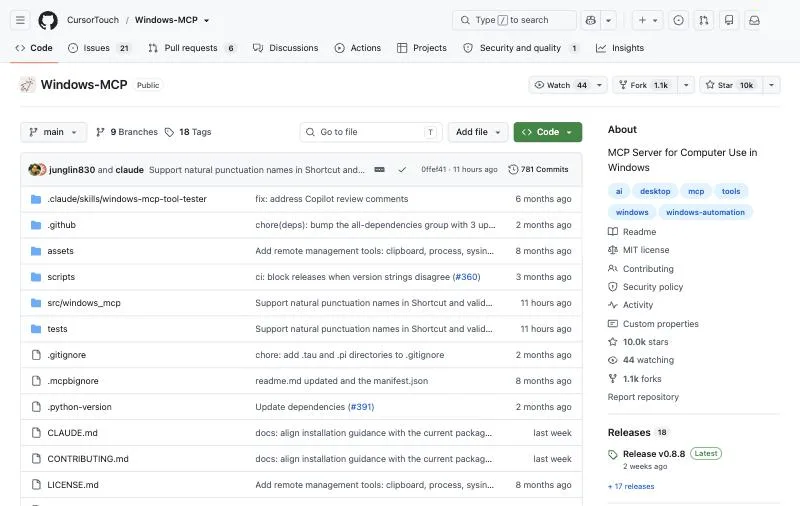Click the LICENSE.md file icon
This screenshot has height=506, width=800.
click(x=36, y=485)
